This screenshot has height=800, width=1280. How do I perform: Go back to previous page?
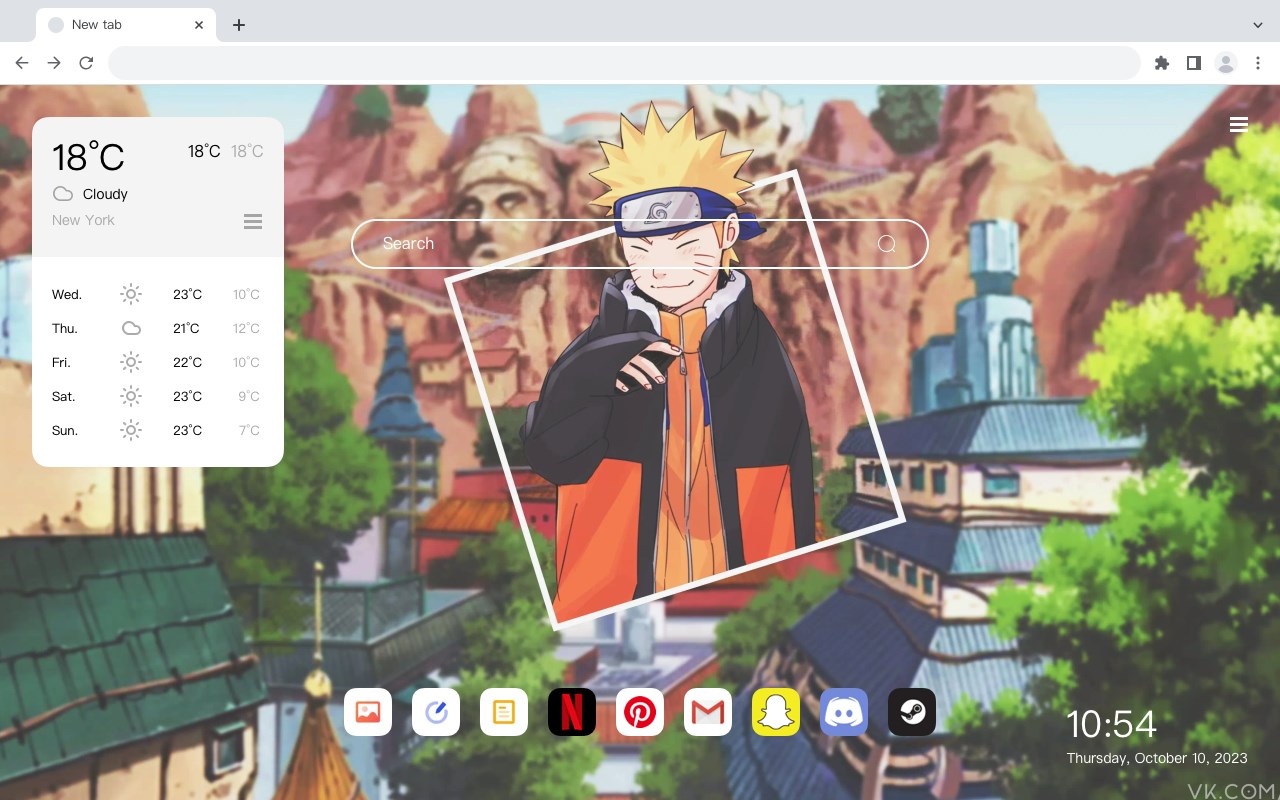pyautogui.click(x=22, y=63)
